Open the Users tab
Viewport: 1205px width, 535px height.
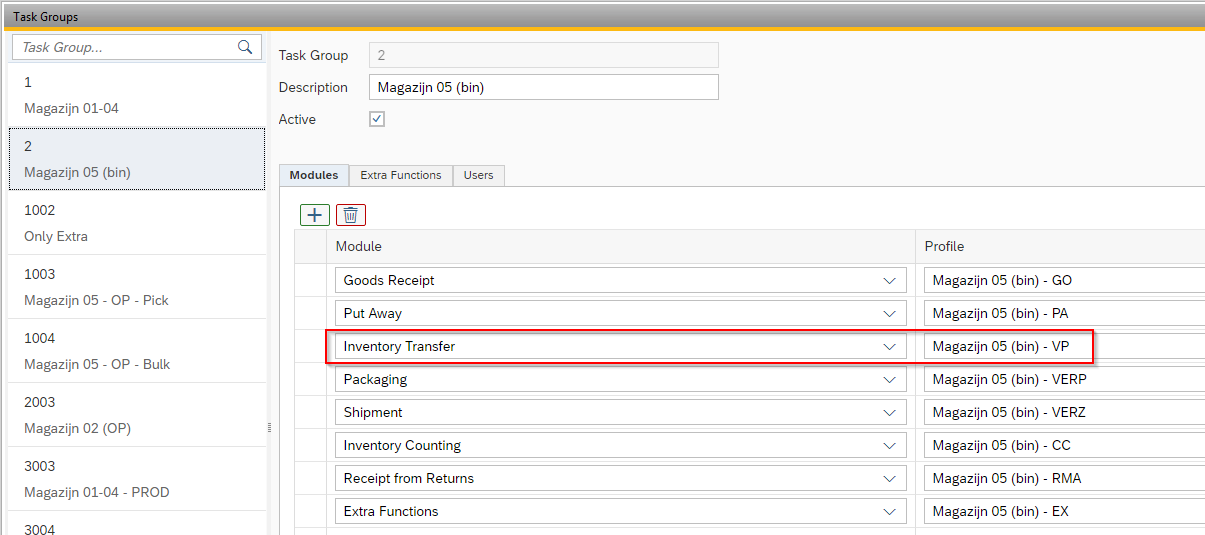point(478,175)
